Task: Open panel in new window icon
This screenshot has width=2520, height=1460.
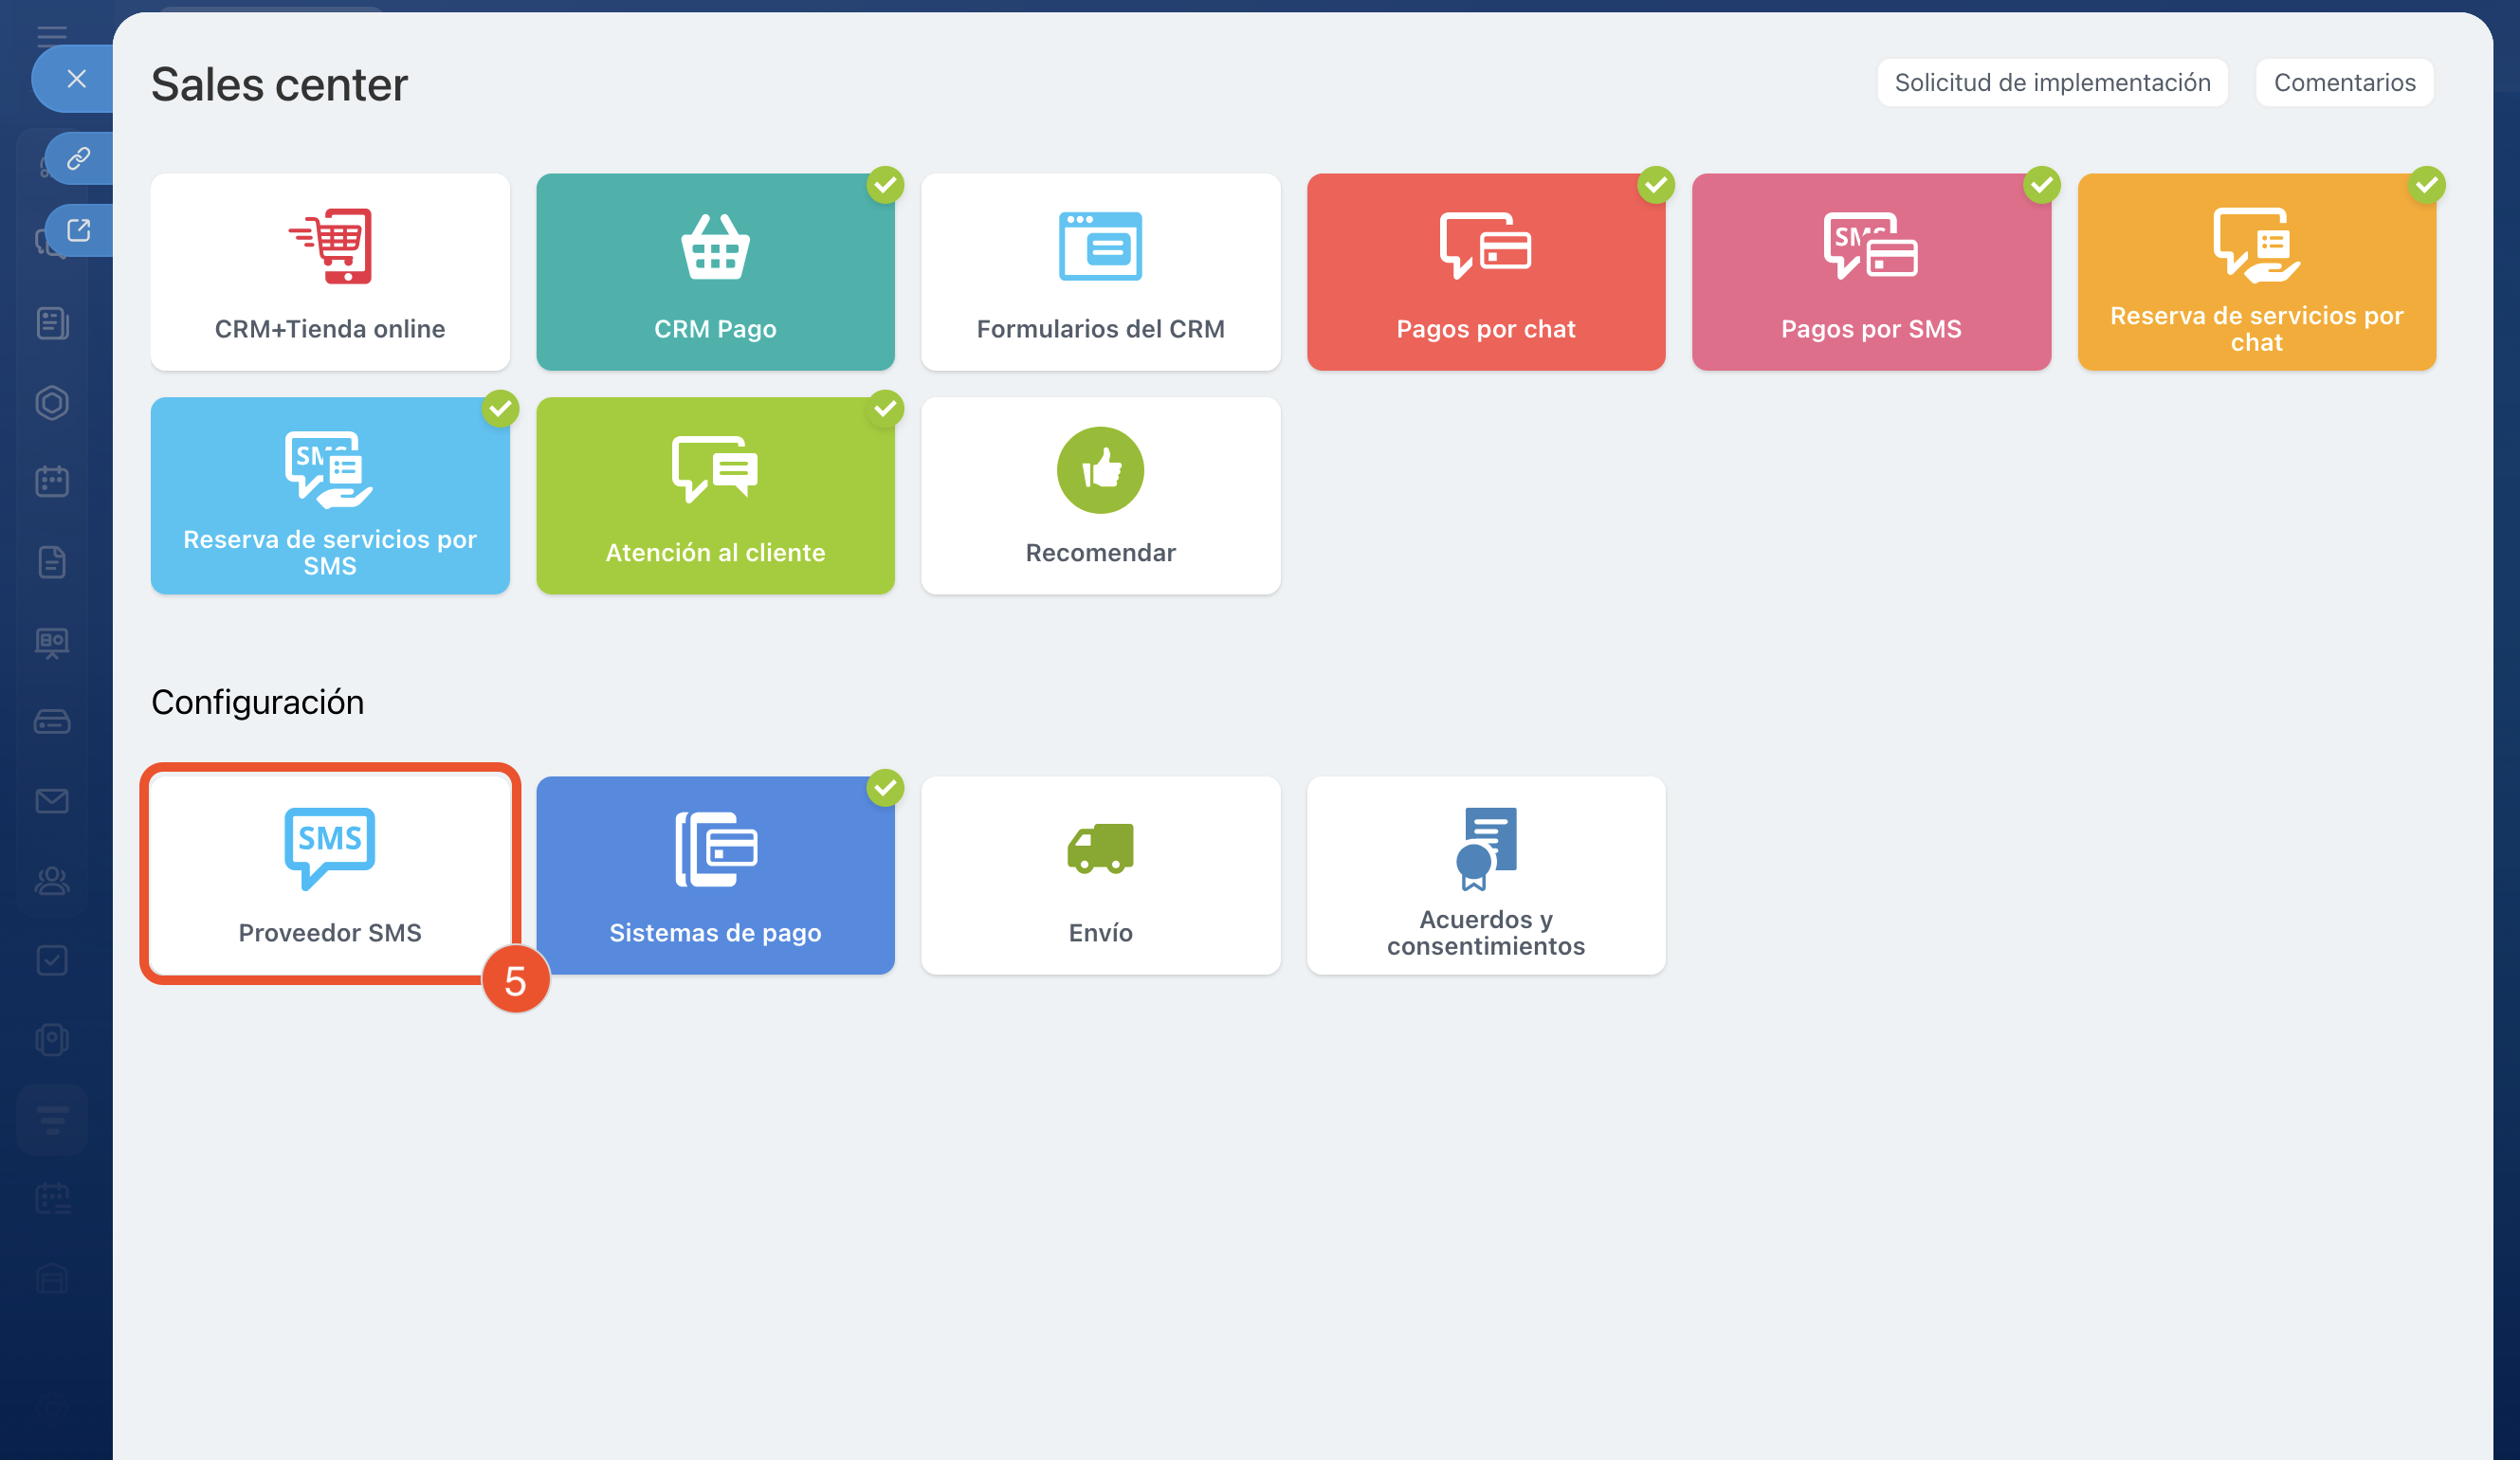Action: [x=79, y=230]
